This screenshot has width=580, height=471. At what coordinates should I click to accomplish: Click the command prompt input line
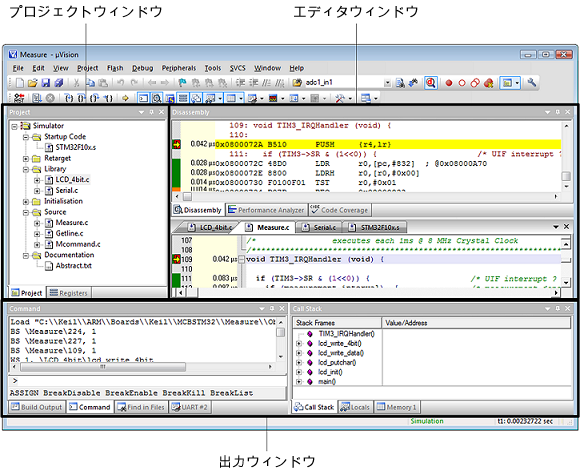click(x=148, y=381)
